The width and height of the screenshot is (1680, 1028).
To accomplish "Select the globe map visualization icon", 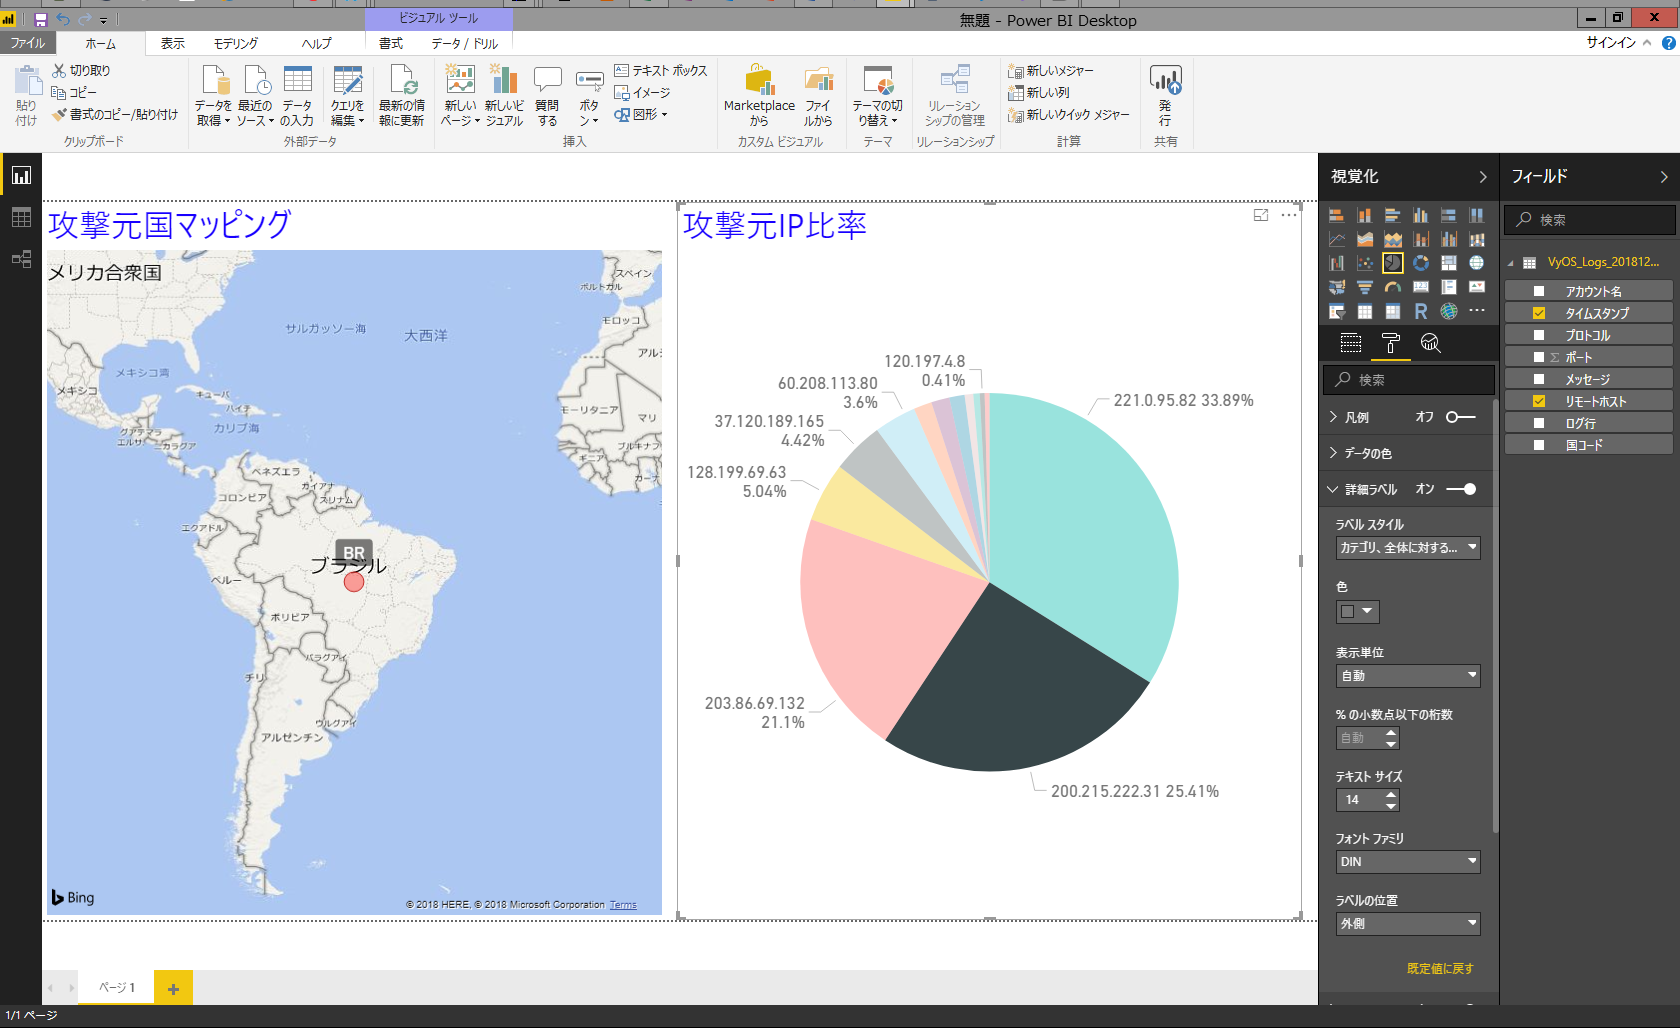I will [x=1477, y=263].
